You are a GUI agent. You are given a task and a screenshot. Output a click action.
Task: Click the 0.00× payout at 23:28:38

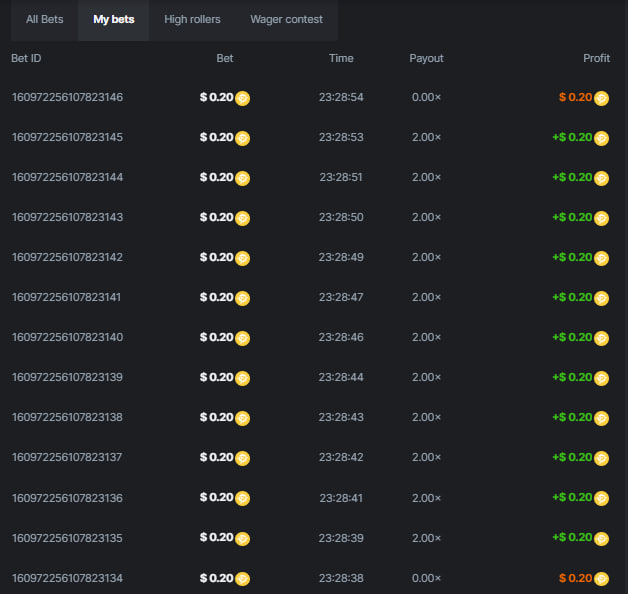pos(426,577)
